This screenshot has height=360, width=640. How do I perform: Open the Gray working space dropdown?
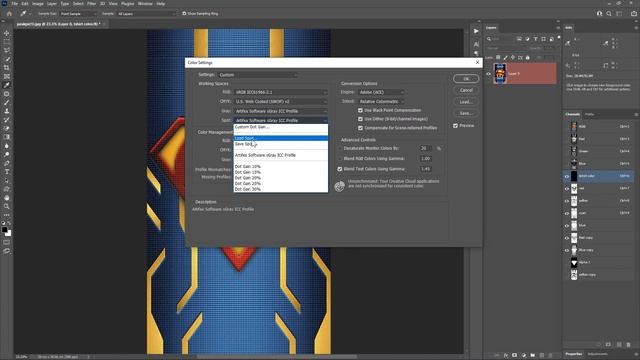(281, 111)
